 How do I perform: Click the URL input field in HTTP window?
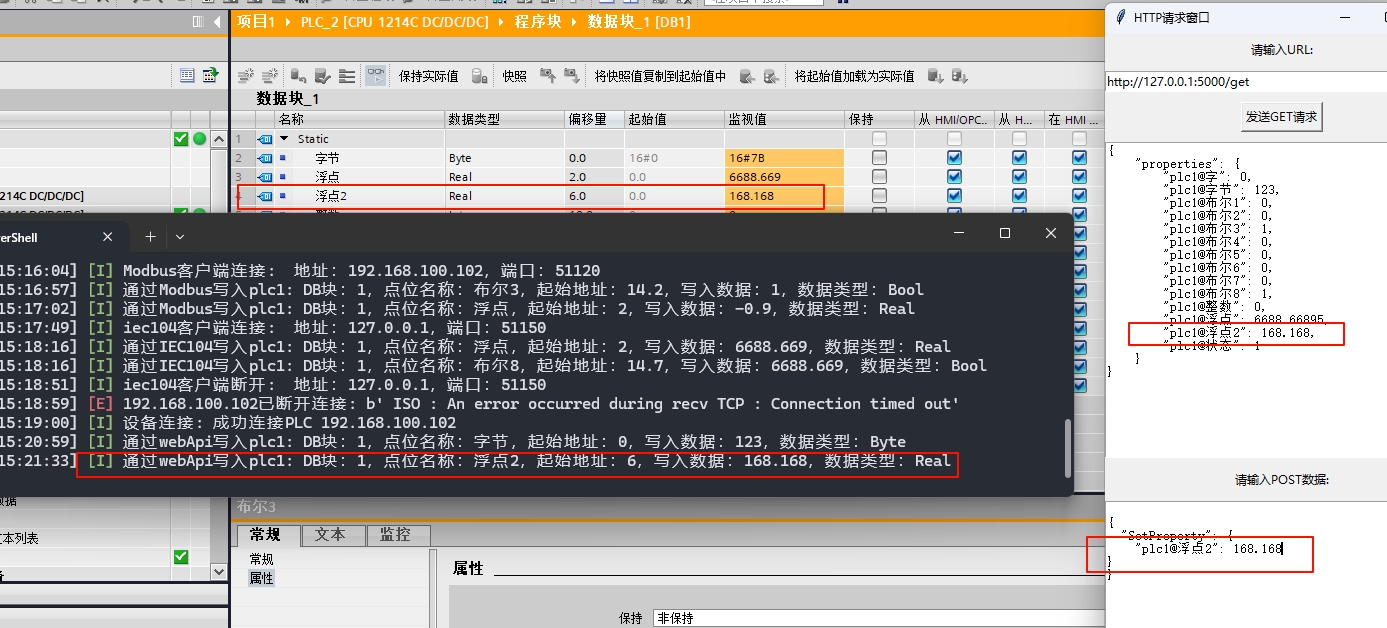coord(1245,82)
